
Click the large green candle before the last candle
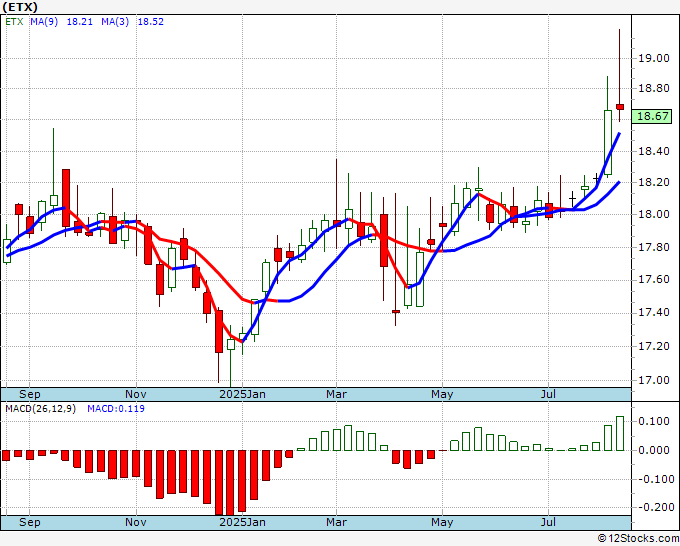point(608,142)
